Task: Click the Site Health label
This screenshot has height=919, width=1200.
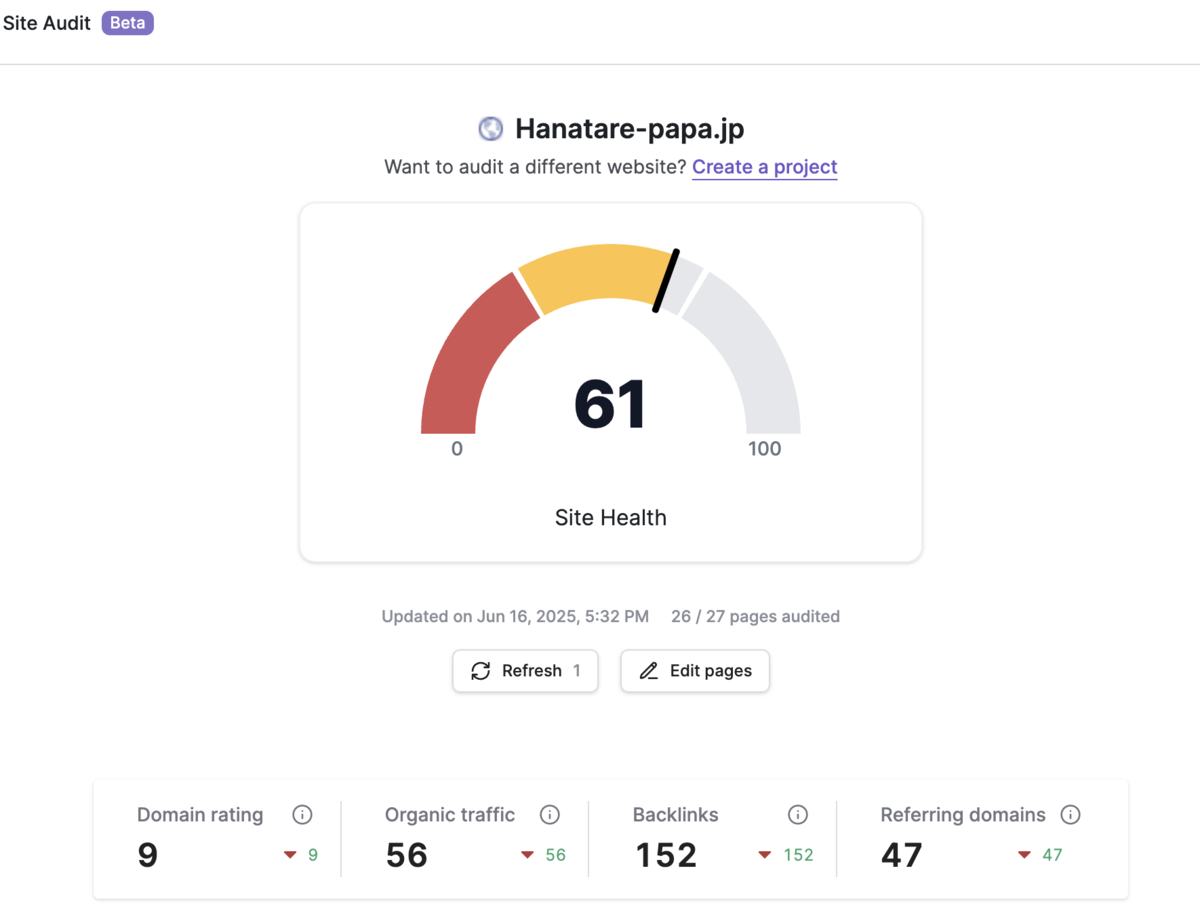Action: point(611,518)
